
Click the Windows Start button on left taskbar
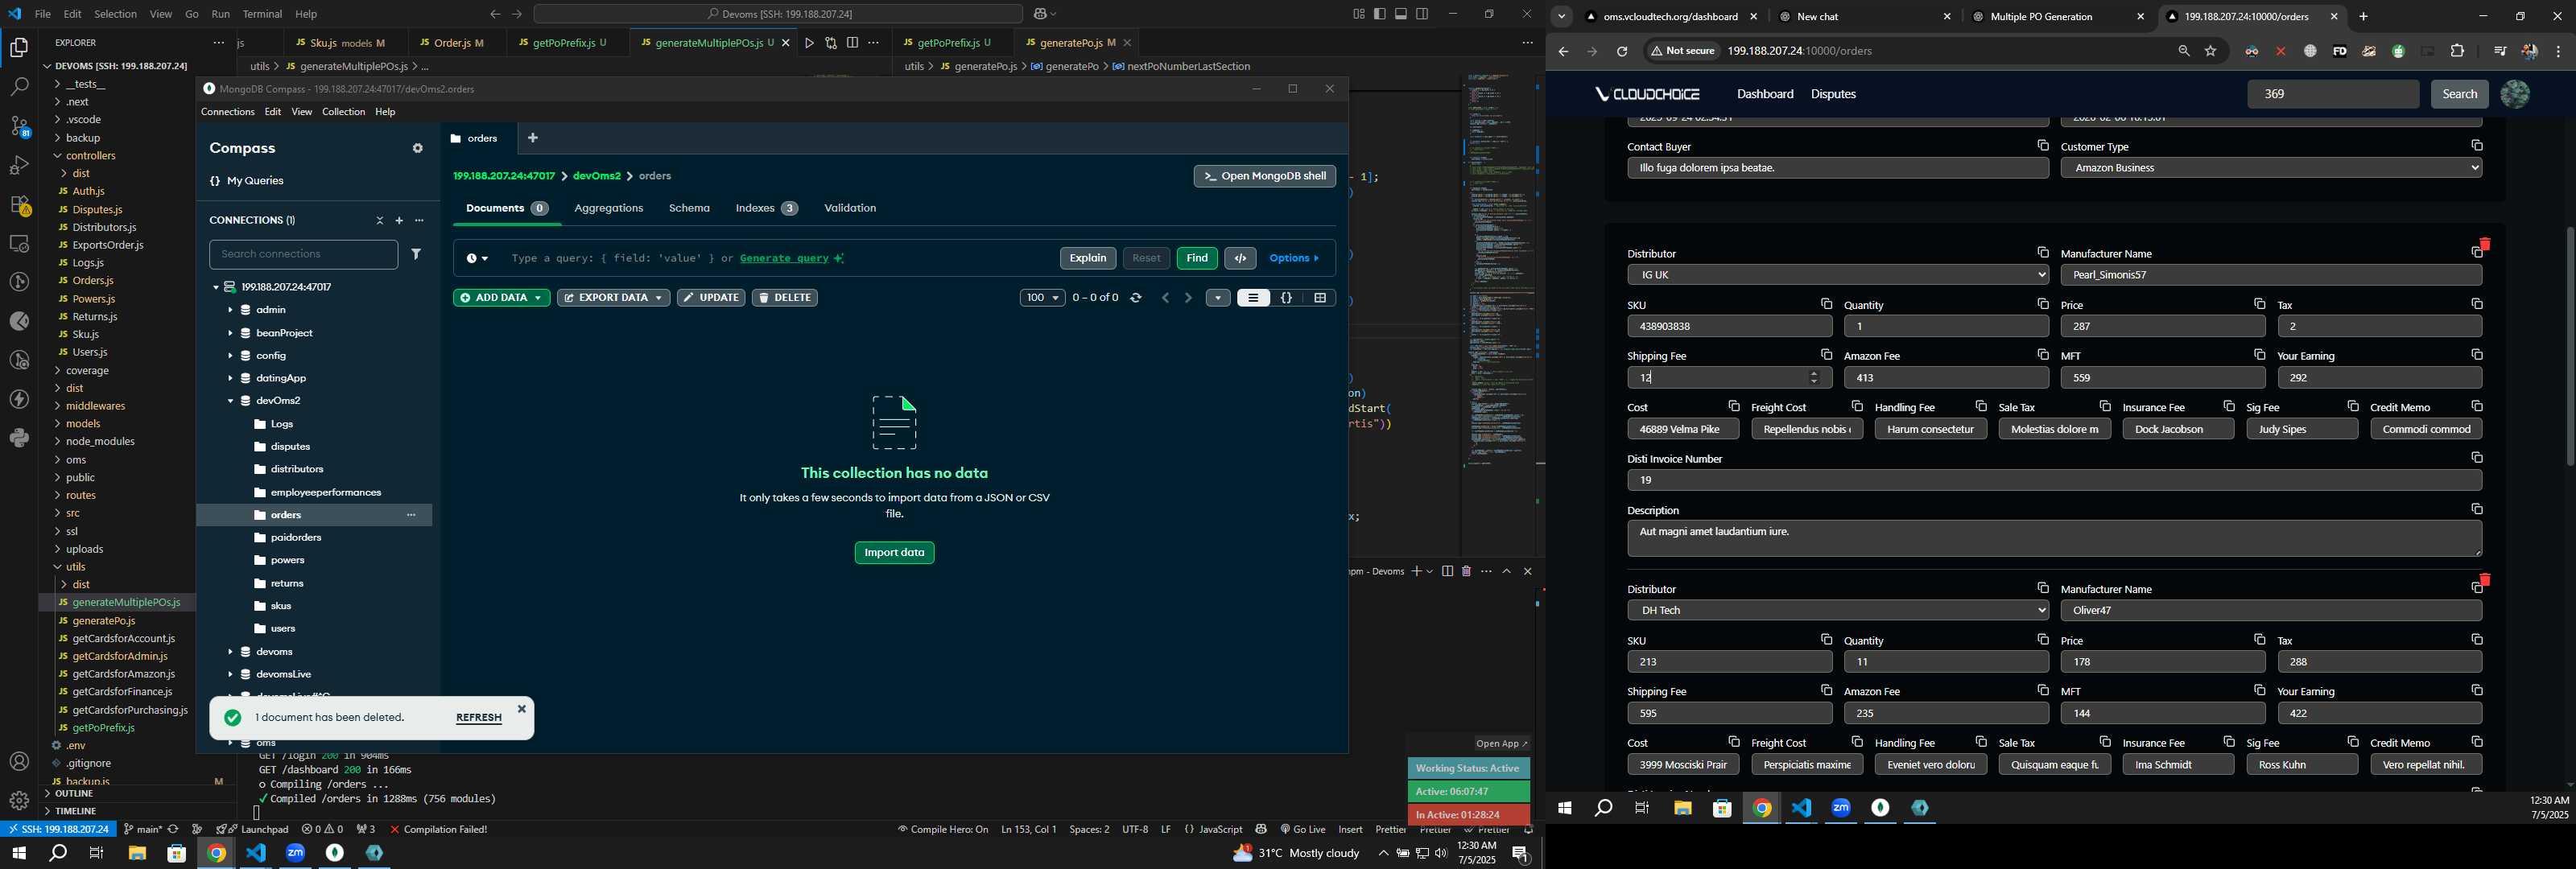pyautogui.click(x=18, y=853)
